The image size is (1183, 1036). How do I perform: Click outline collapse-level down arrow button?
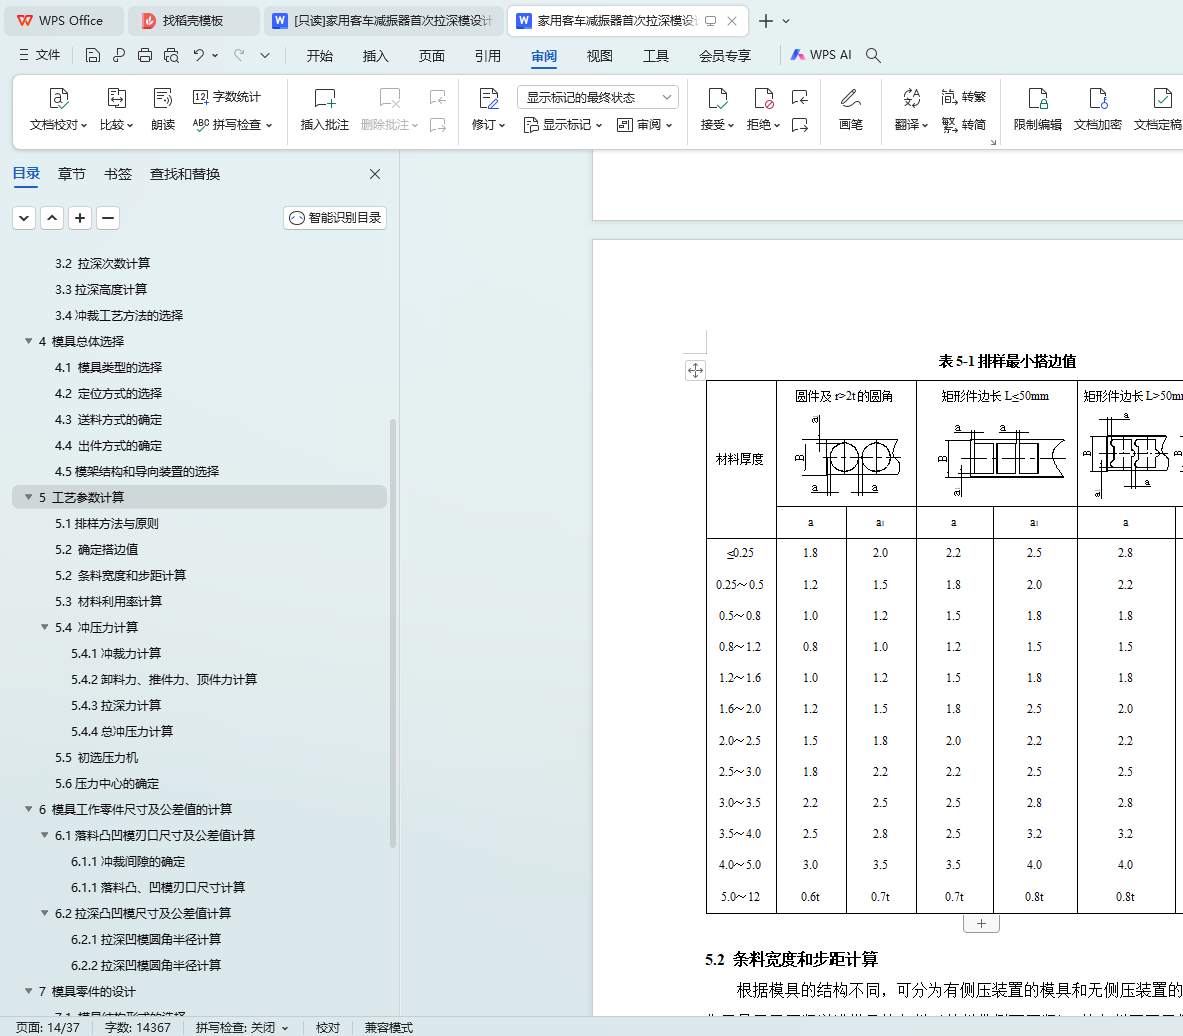click(24, 218)
